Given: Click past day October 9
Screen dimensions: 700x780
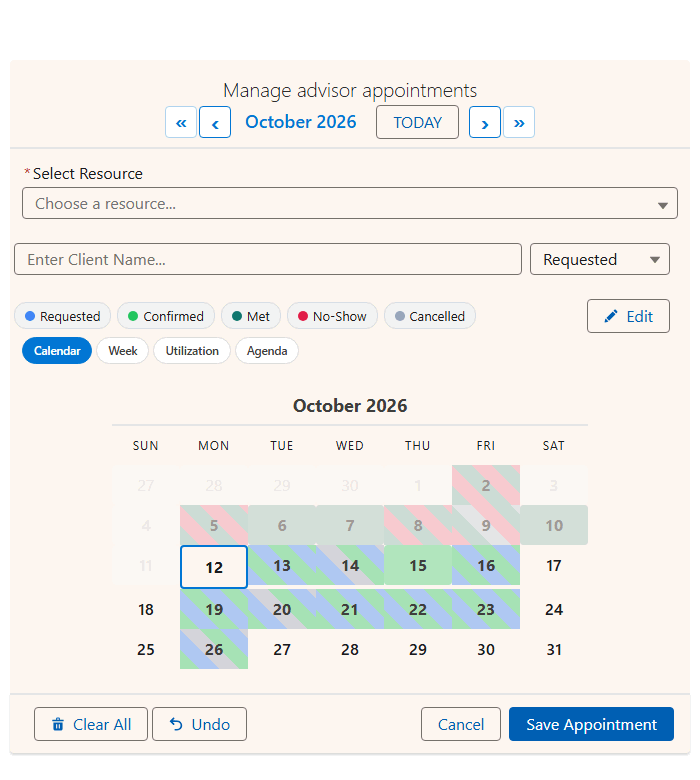Looking at the screenshot, I should point(486,525).
